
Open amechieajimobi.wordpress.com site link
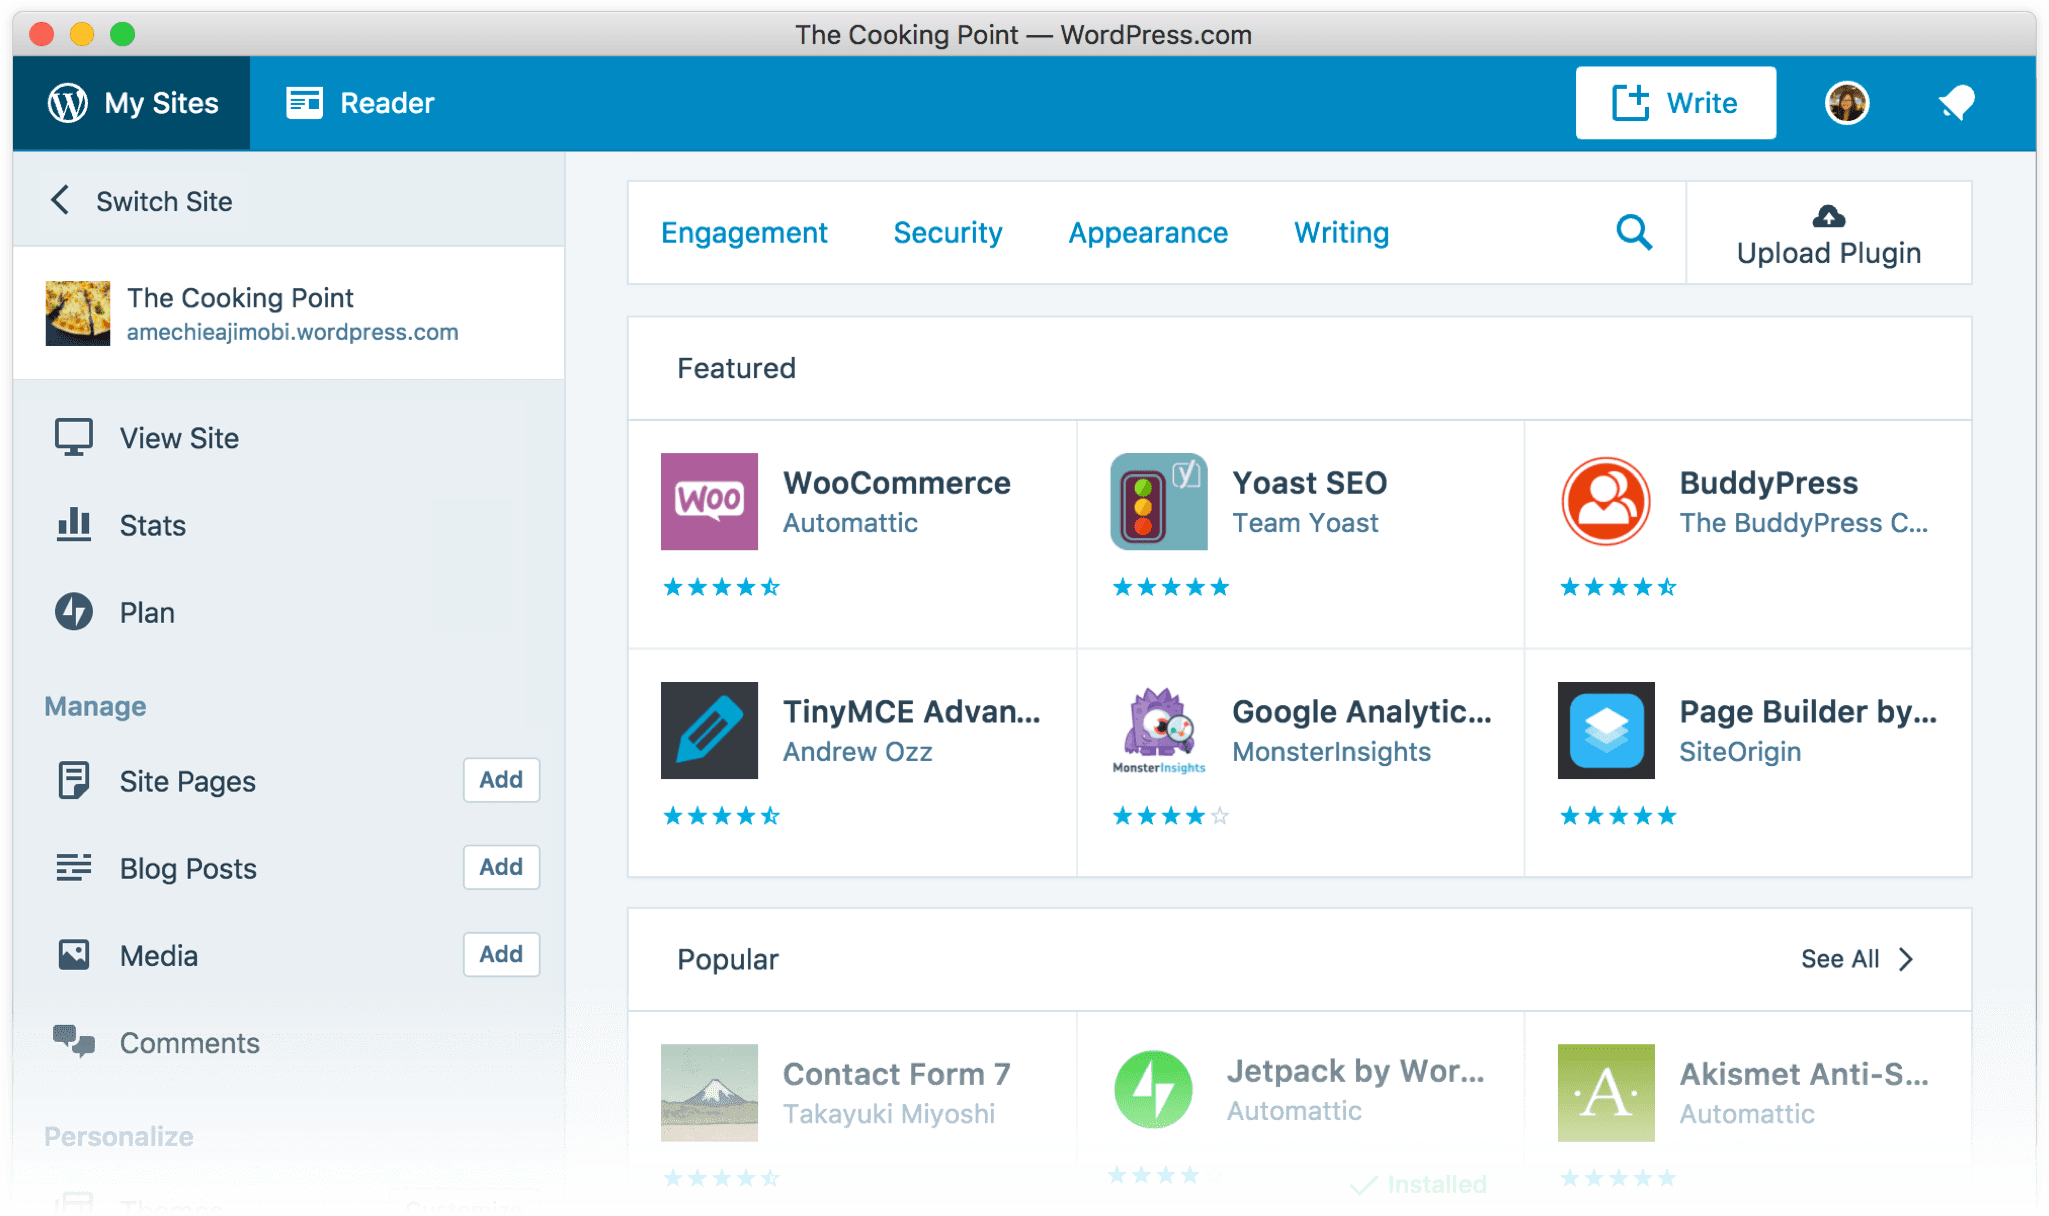click(x=292, y=332)
